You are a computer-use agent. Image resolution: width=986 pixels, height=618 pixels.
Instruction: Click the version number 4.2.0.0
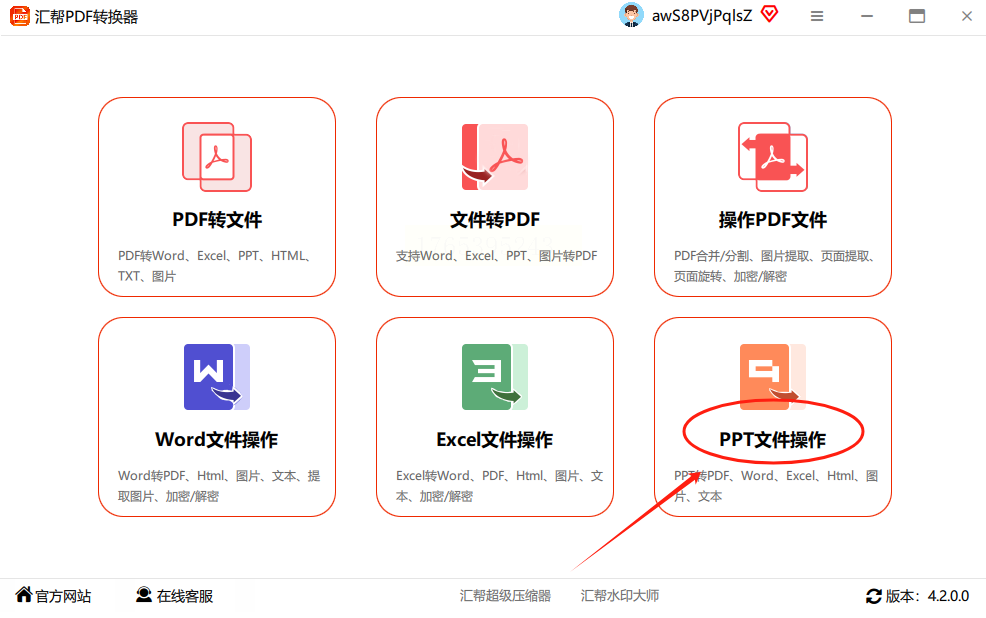948,596
